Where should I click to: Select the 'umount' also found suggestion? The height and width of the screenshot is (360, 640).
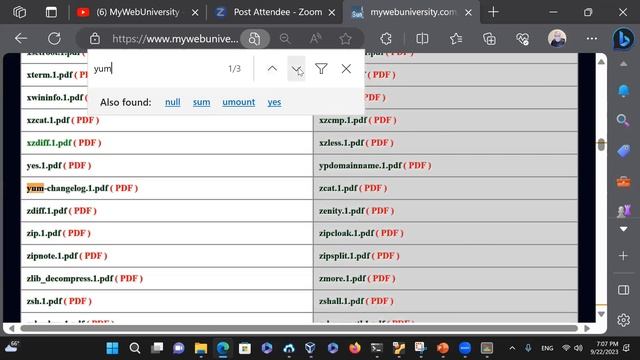[239, 102]
